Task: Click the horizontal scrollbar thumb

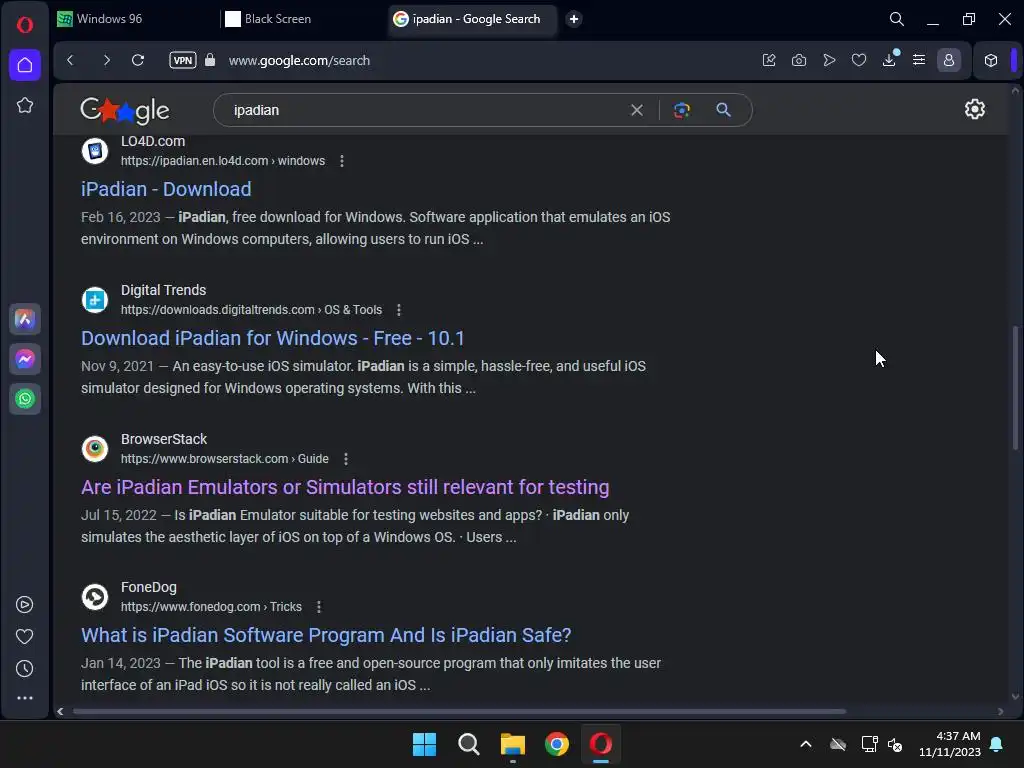Action: coord(459,711)
